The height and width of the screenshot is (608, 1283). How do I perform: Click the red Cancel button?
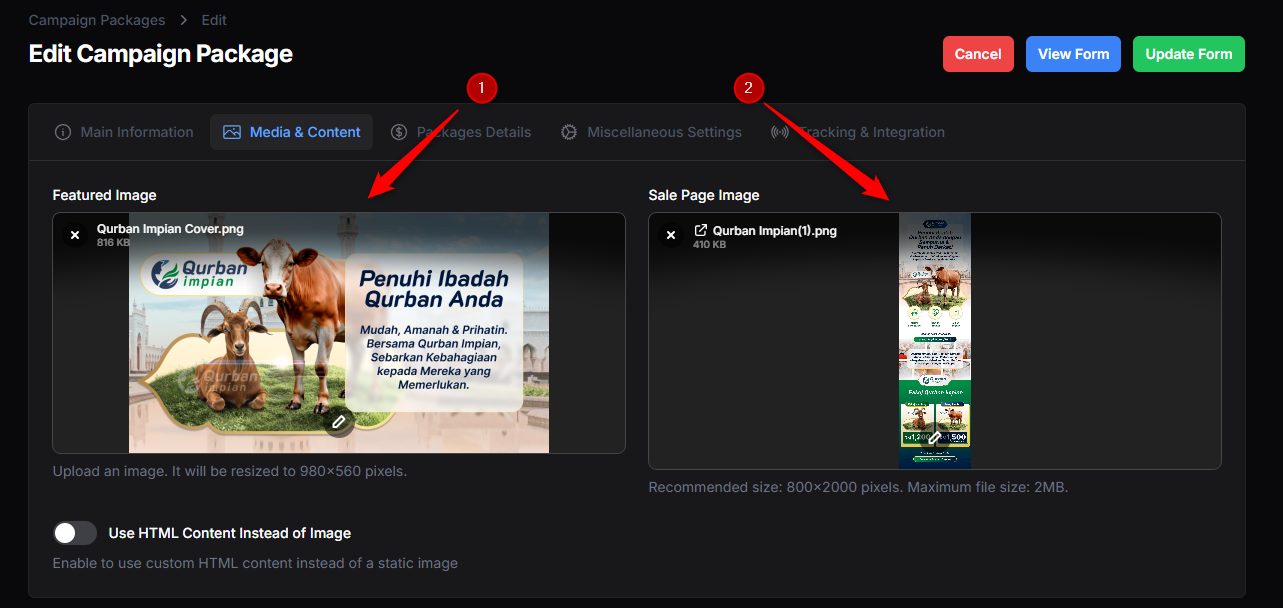tap(978, 54)
